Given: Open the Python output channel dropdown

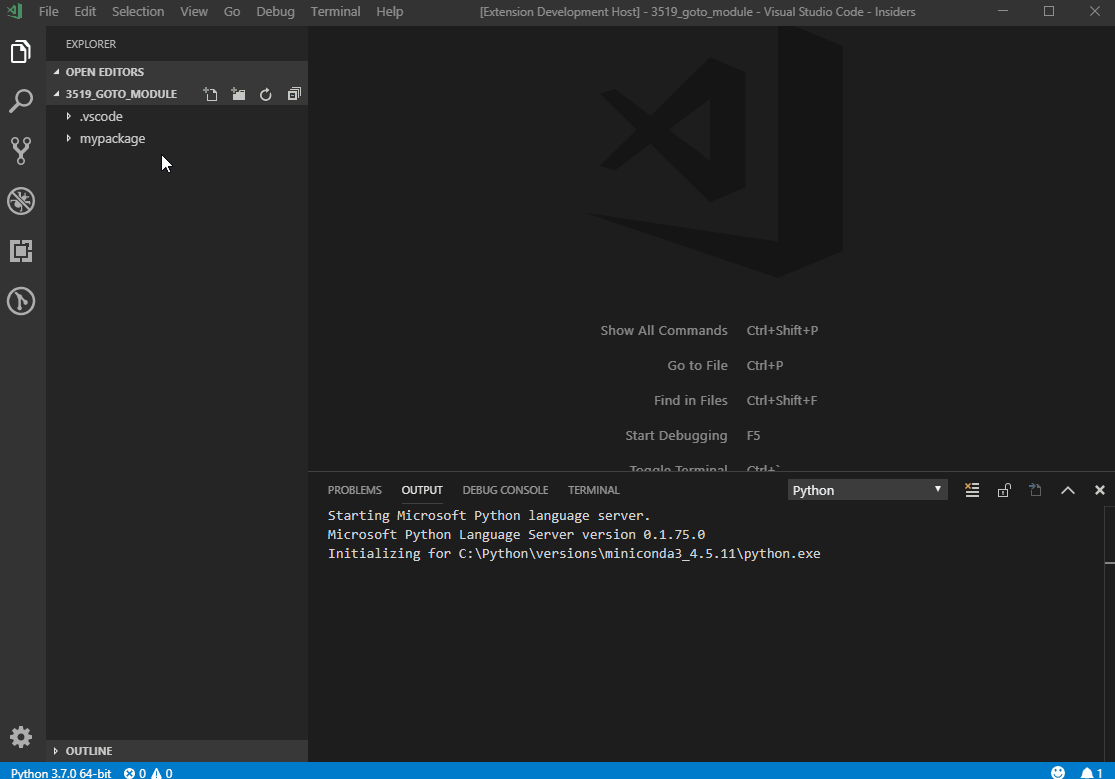Looking at the screenshot, I should [867, 489].
